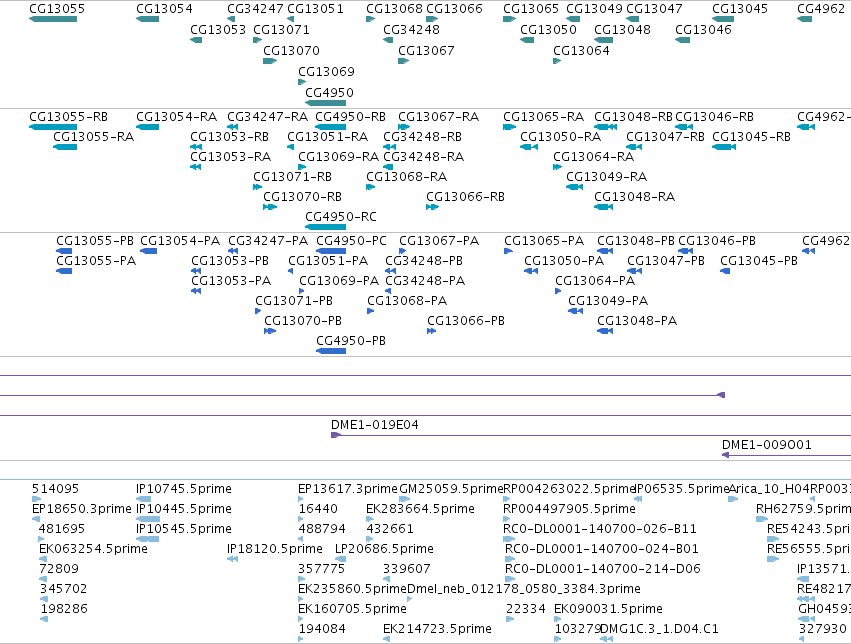Select the CG4950-PC protein bar
Viewport: 851px width, 644px height.
click(x=331, y=251)
